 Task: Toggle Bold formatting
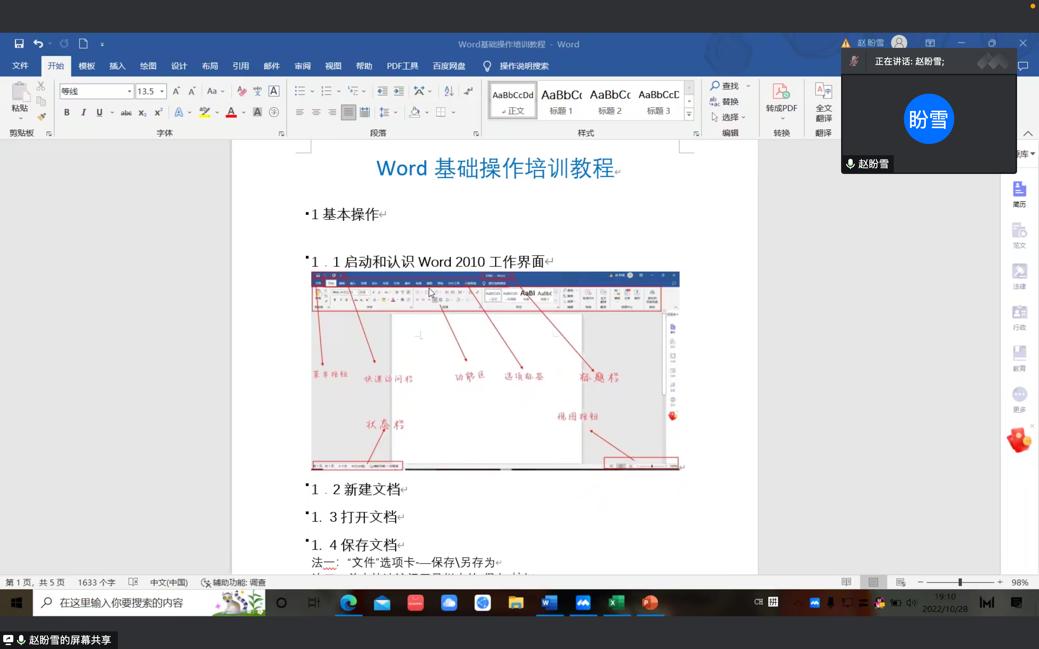pos(67,113)
